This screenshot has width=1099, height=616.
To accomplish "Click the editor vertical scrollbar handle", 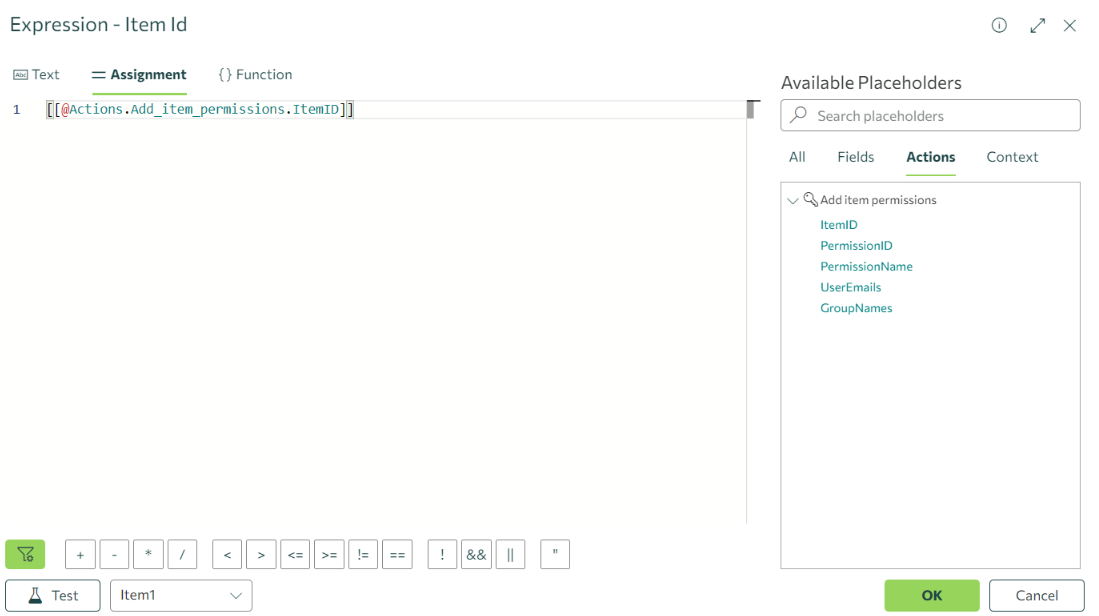I will pyautogui.click(x=751, y=109).
